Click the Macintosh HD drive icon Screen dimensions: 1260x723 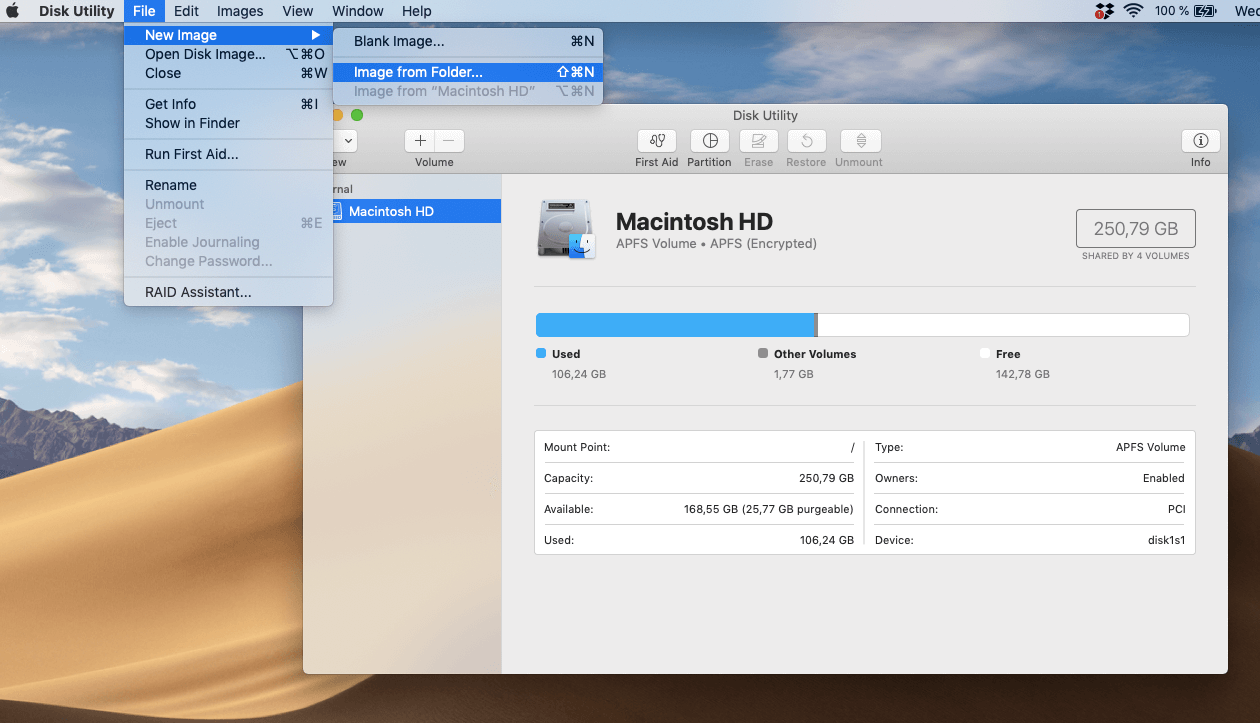coord(566,229)
